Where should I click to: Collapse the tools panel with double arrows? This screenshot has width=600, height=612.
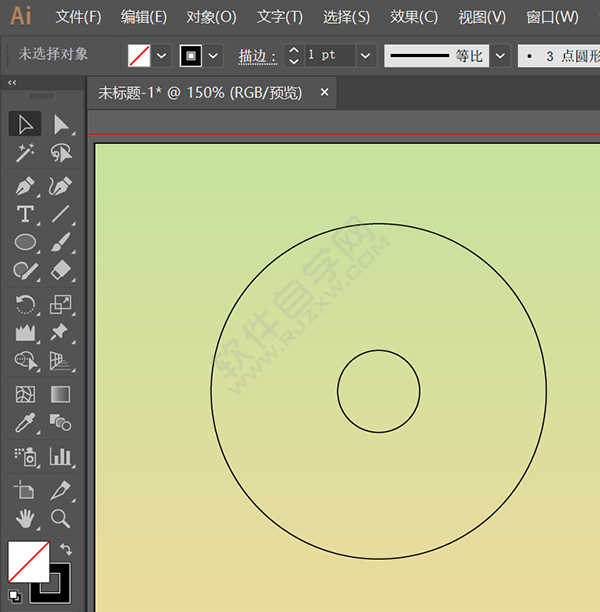[x=12, y=83]
